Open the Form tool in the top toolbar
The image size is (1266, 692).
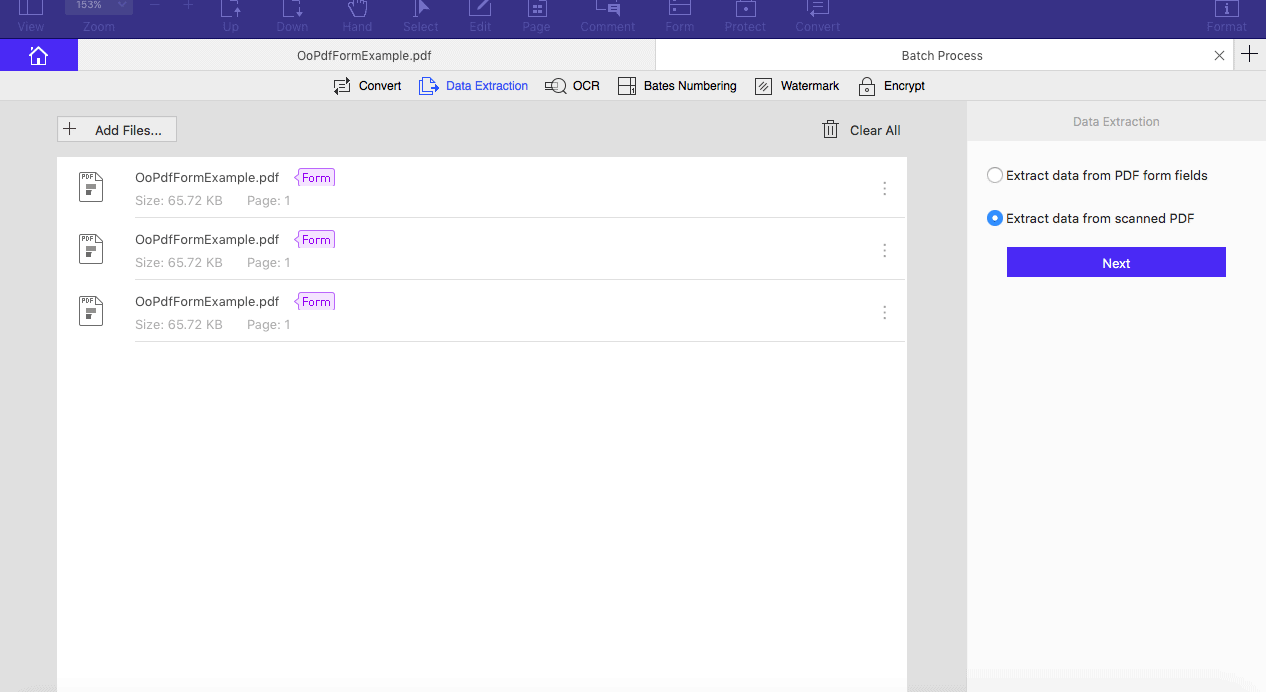tap(679, 14)
